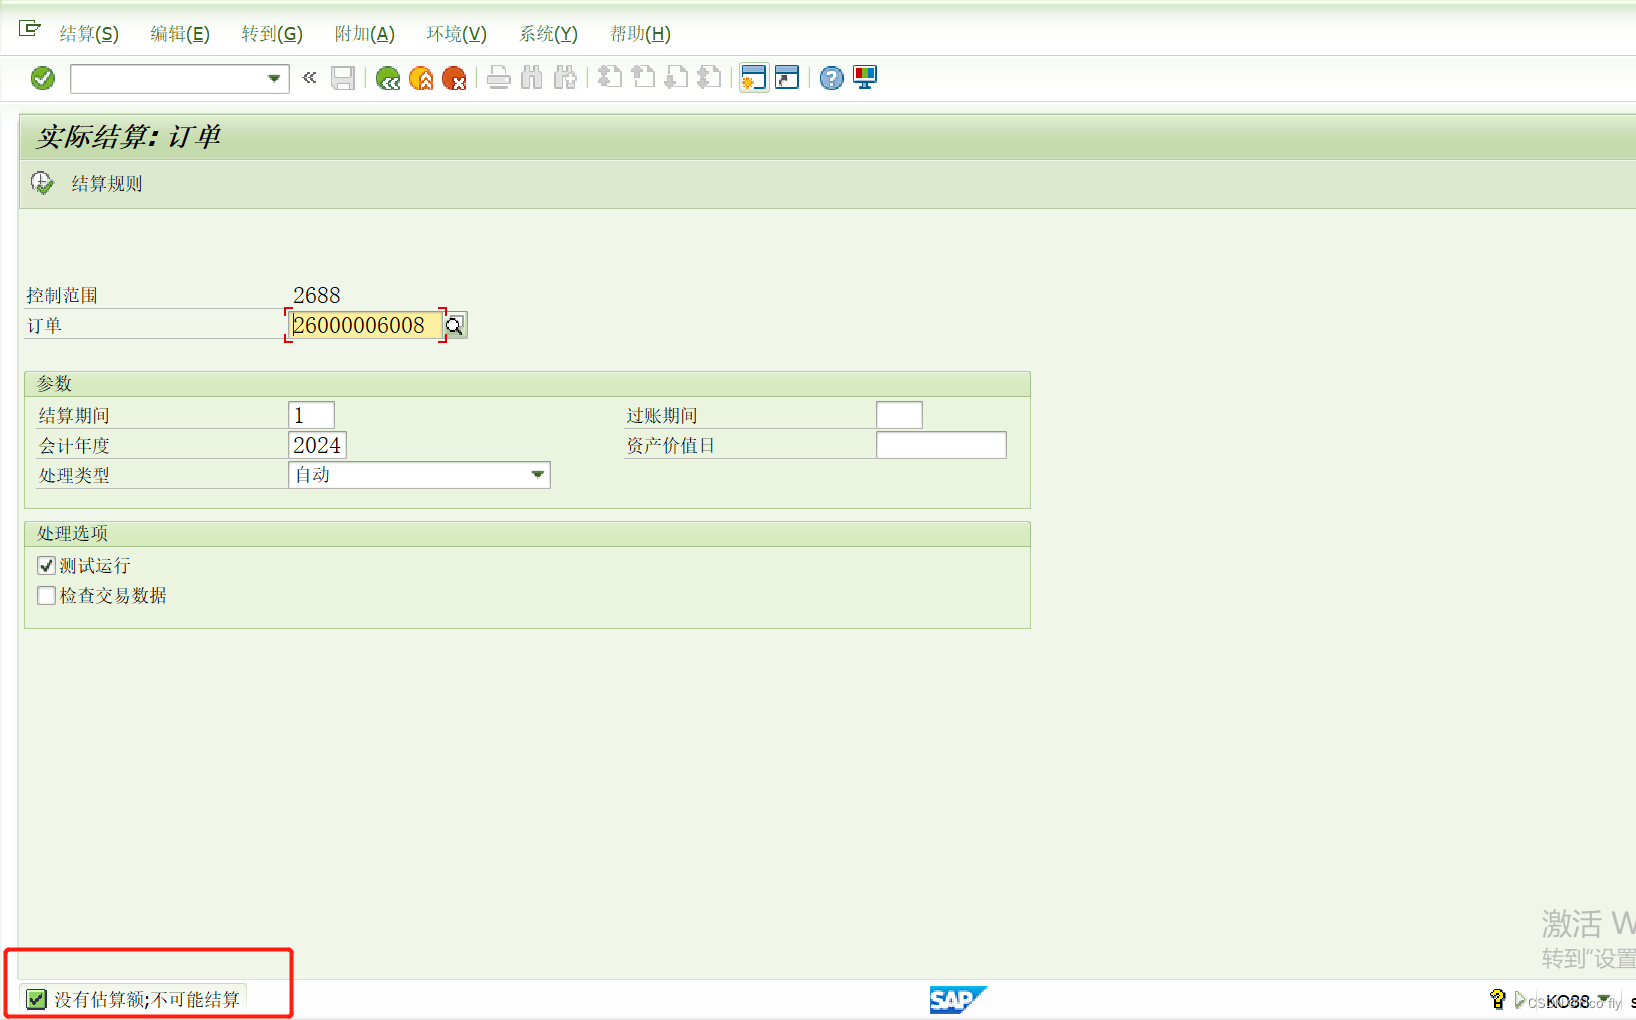Open SAP Help via the question mark icon
The height and width of the screenshot is (1020, 1636).
coord(831,78)
